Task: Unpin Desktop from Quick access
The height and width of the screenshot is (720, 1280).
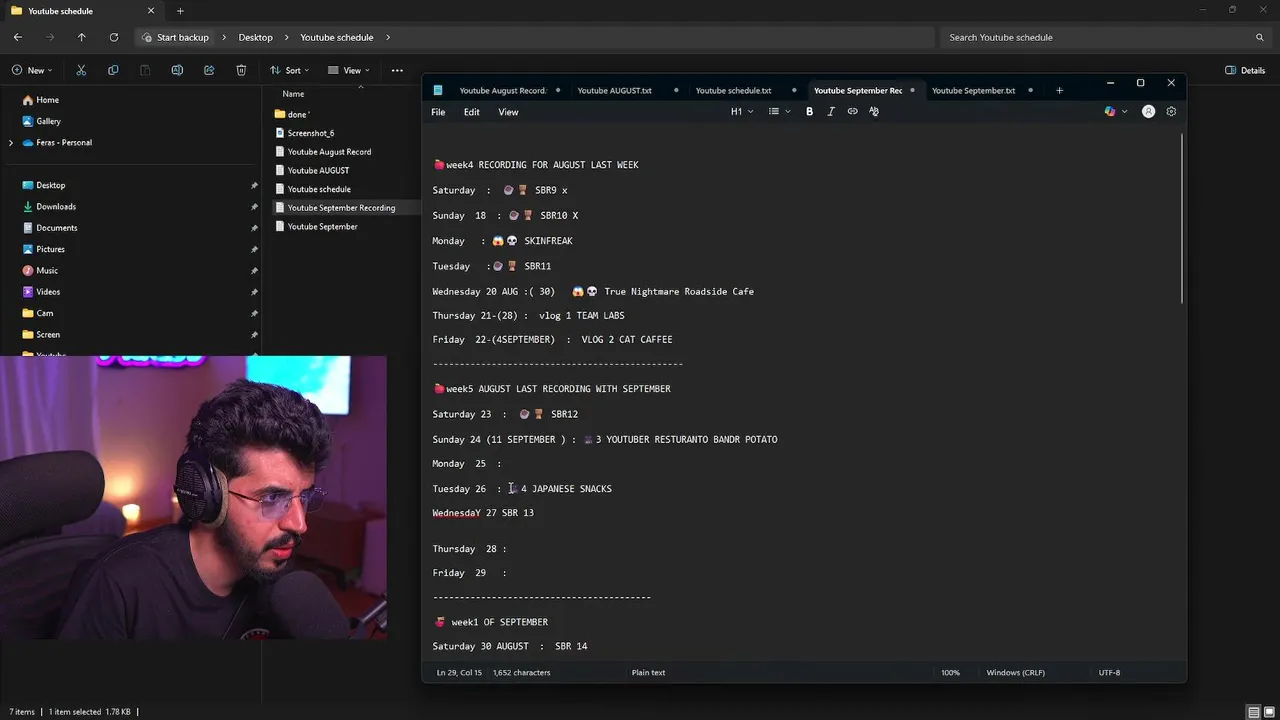Action: [x=254, y=185]
